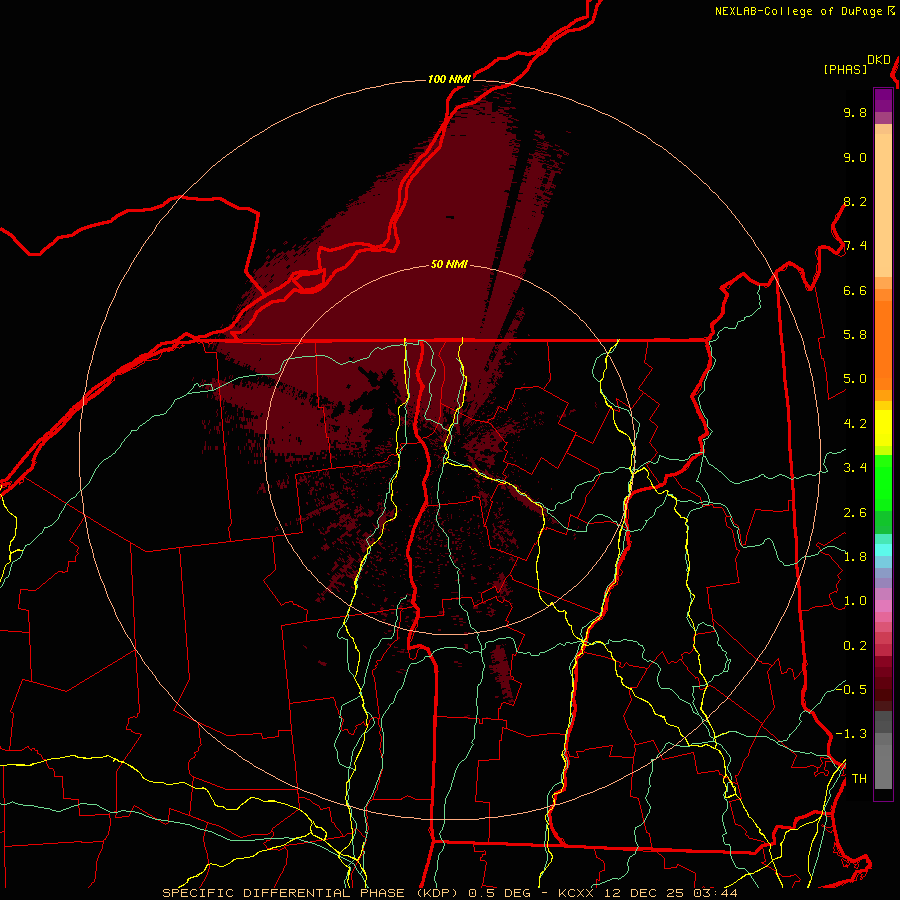The image size is (900, 900).
Task: Click the 5.8 value on the color scale
Action: tap(855, 335)
